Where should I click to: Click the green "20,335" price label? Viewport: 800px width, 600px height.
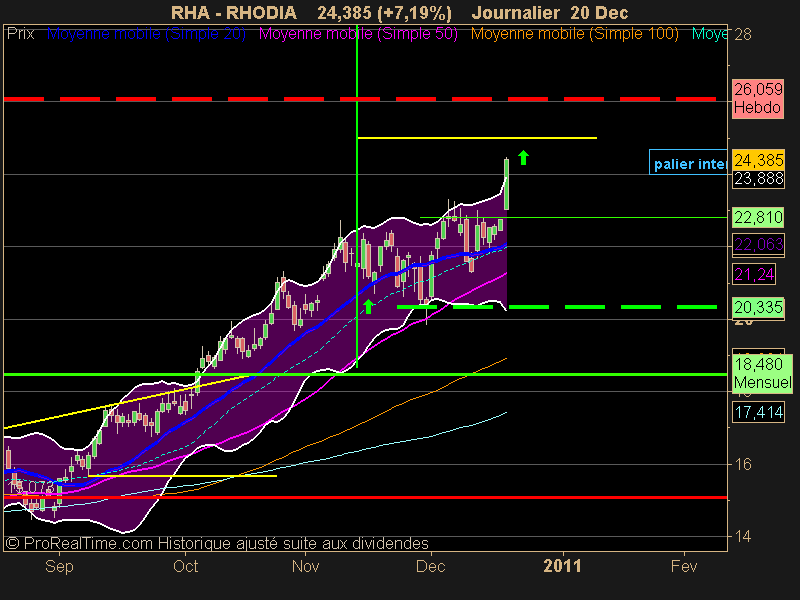coord(758,307)
